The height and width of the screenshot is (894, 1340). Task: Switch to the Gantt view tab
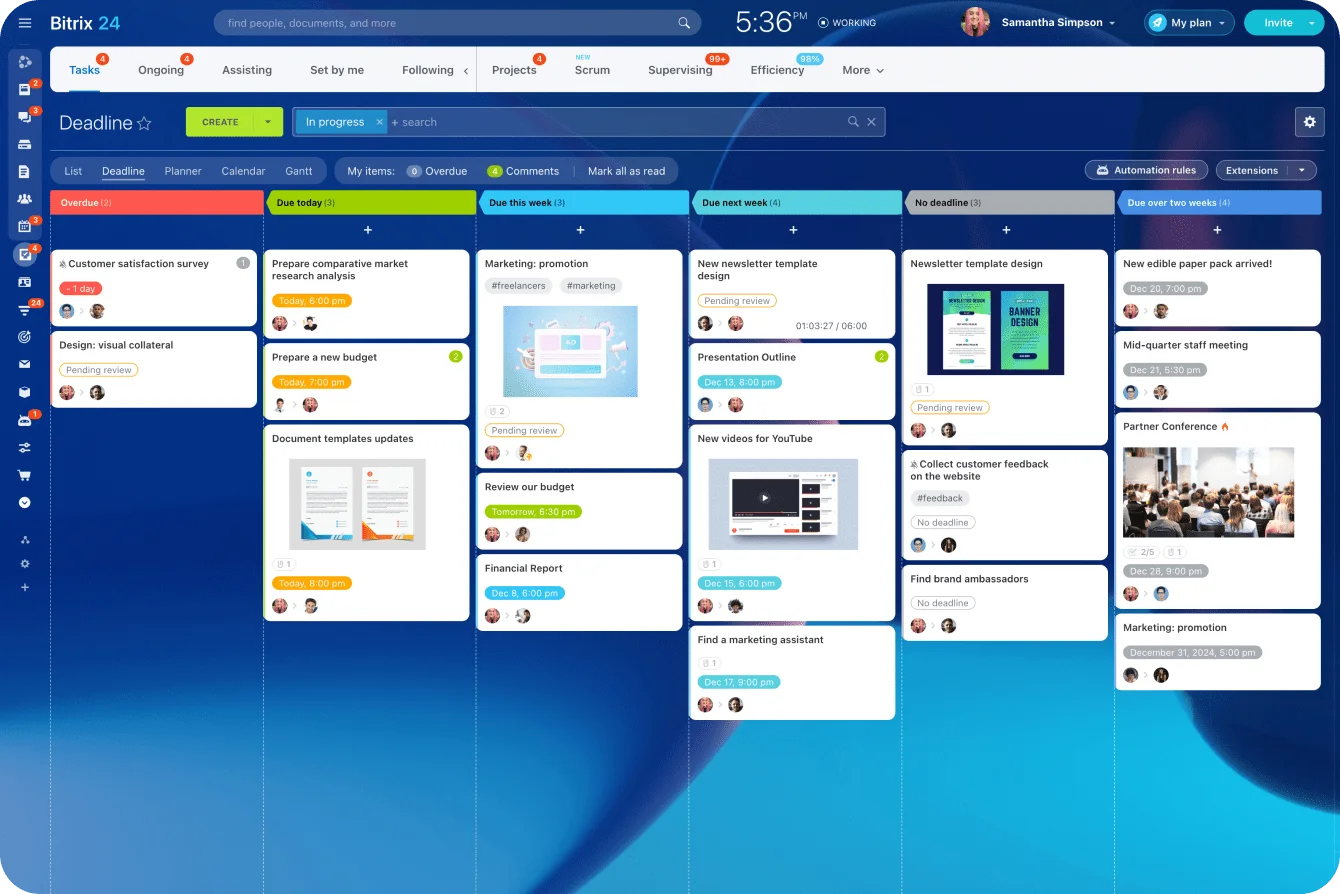(x=298, y=171)
